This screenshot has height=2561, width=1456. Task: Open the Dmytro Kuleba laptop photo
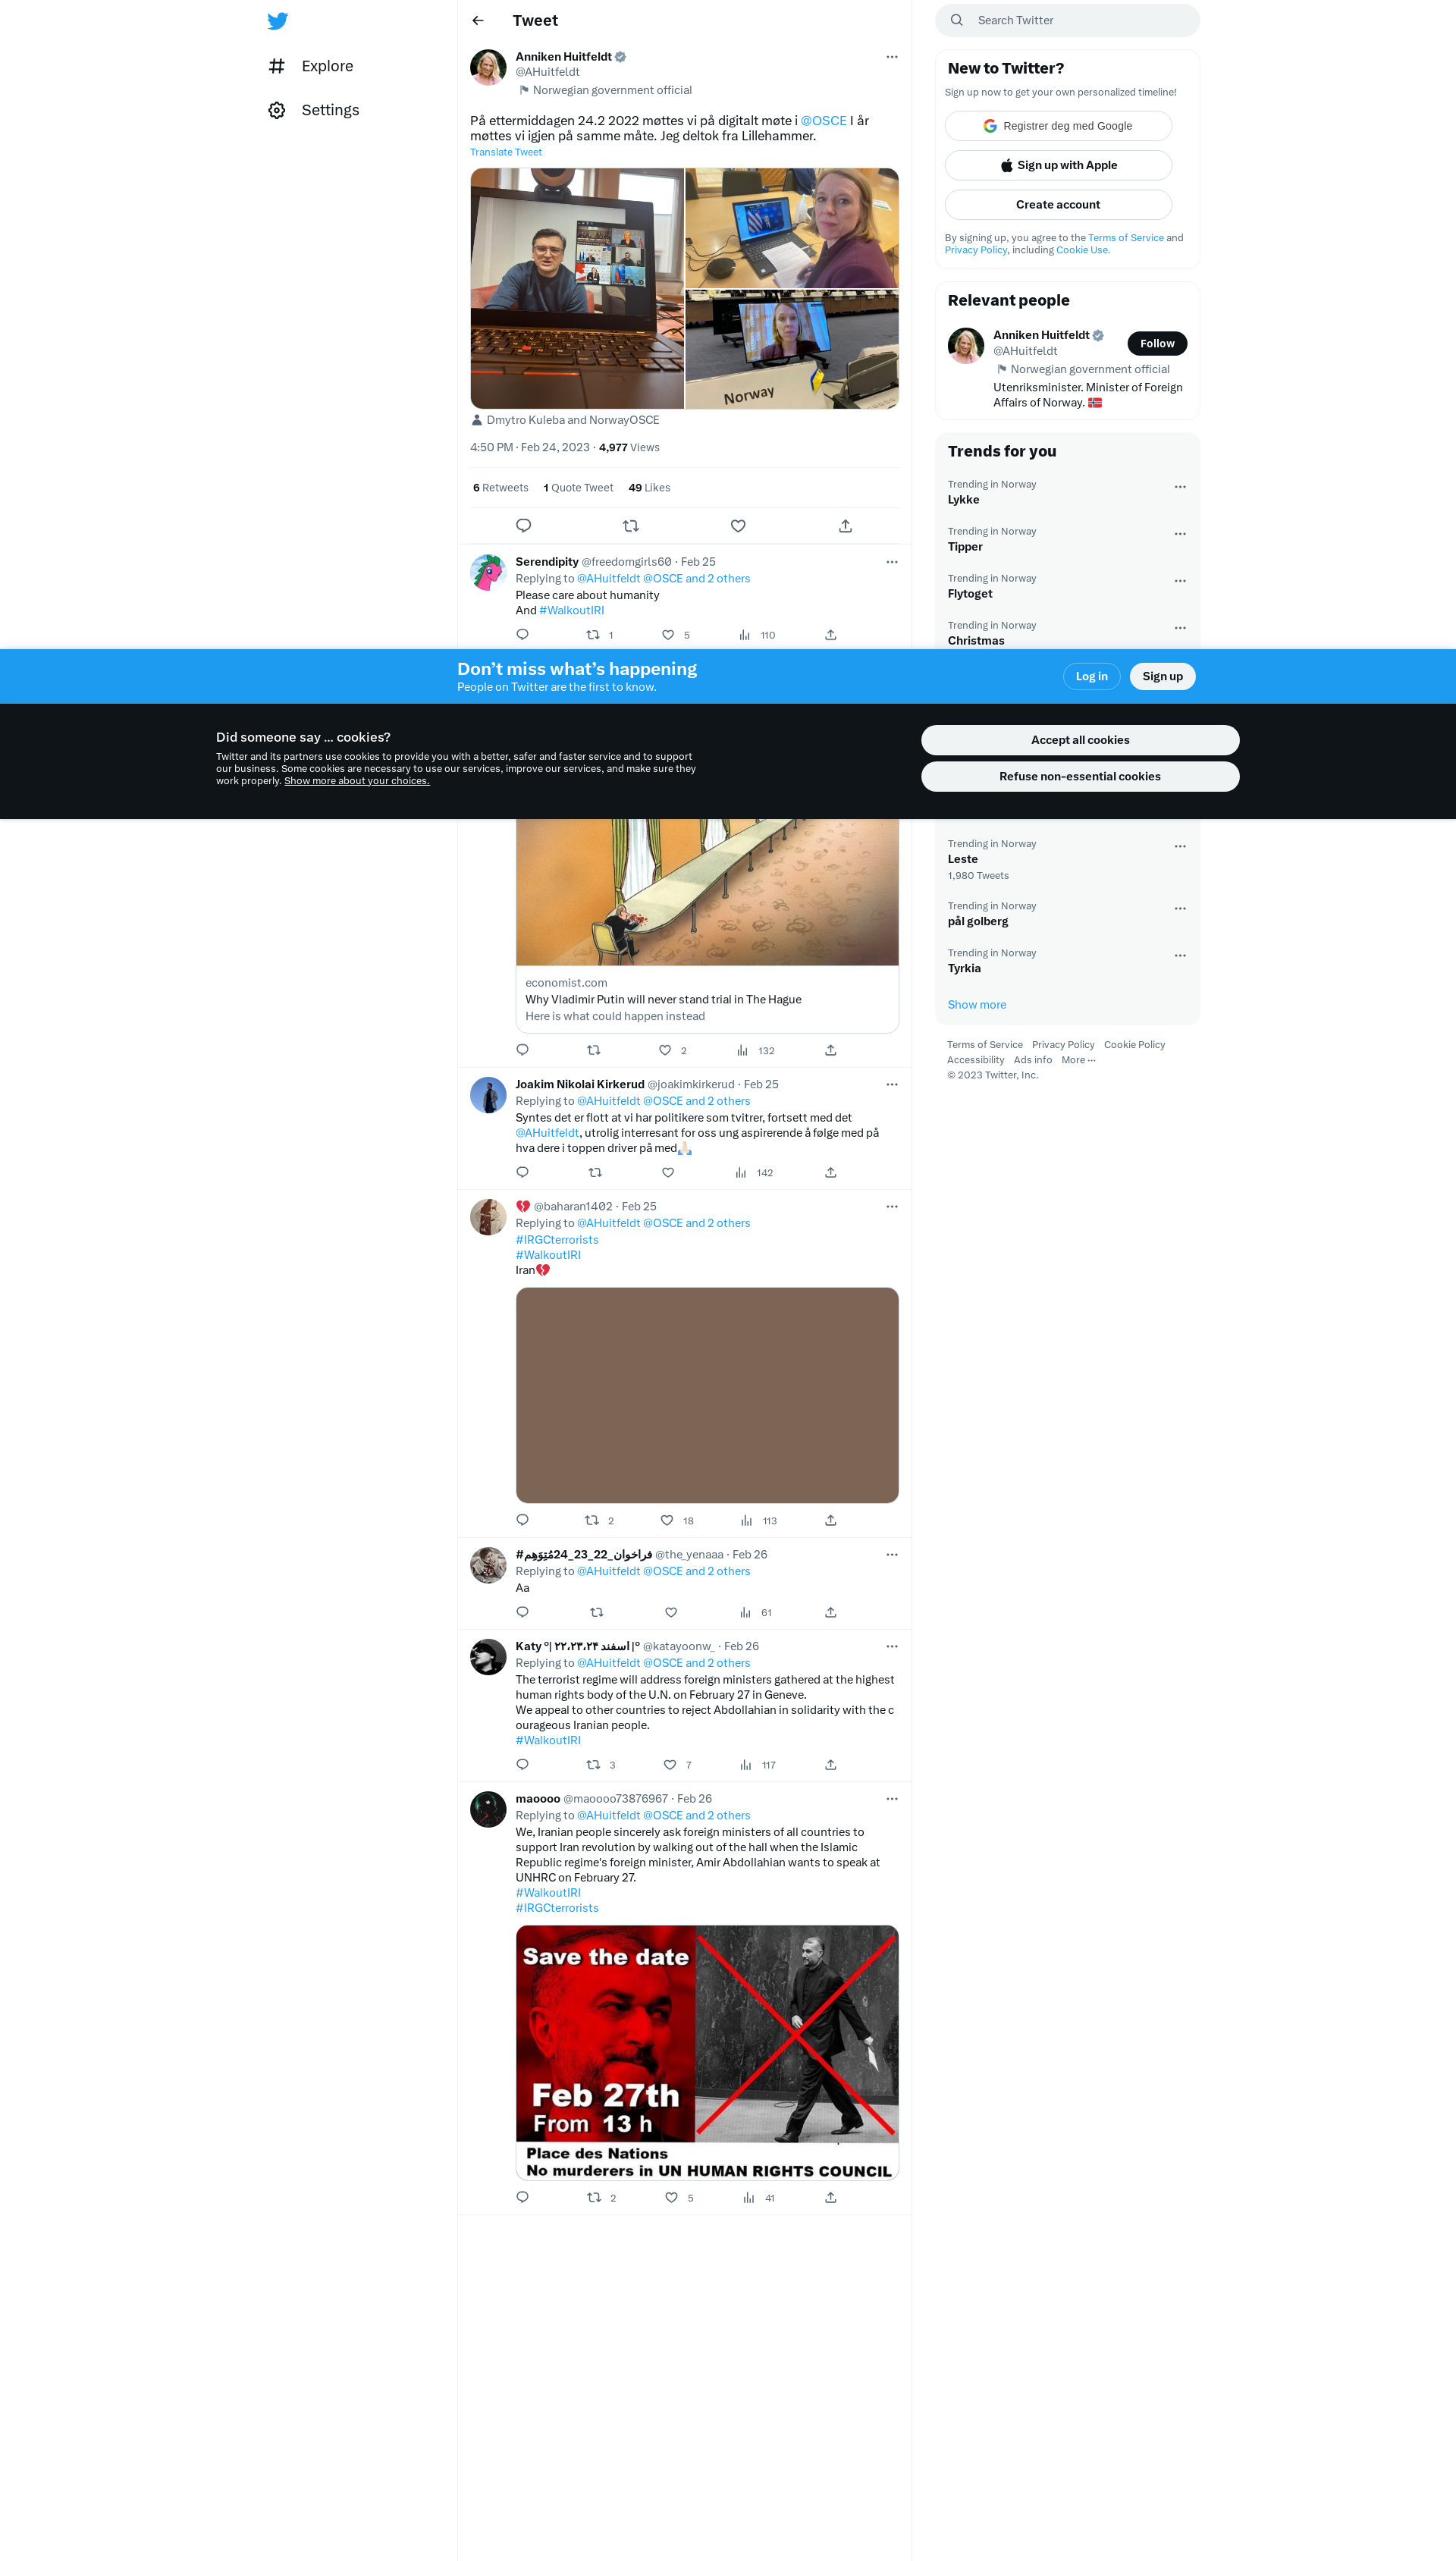pyautogui.click(x=577, y=288)
